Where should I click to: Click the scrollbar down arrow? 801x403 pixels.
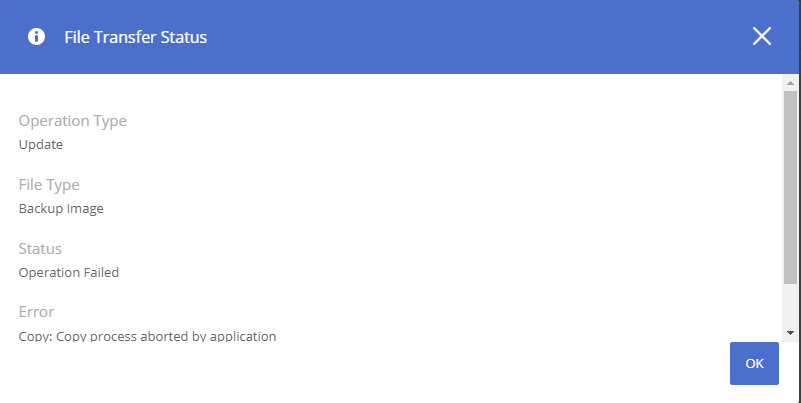tap(791, 331)
